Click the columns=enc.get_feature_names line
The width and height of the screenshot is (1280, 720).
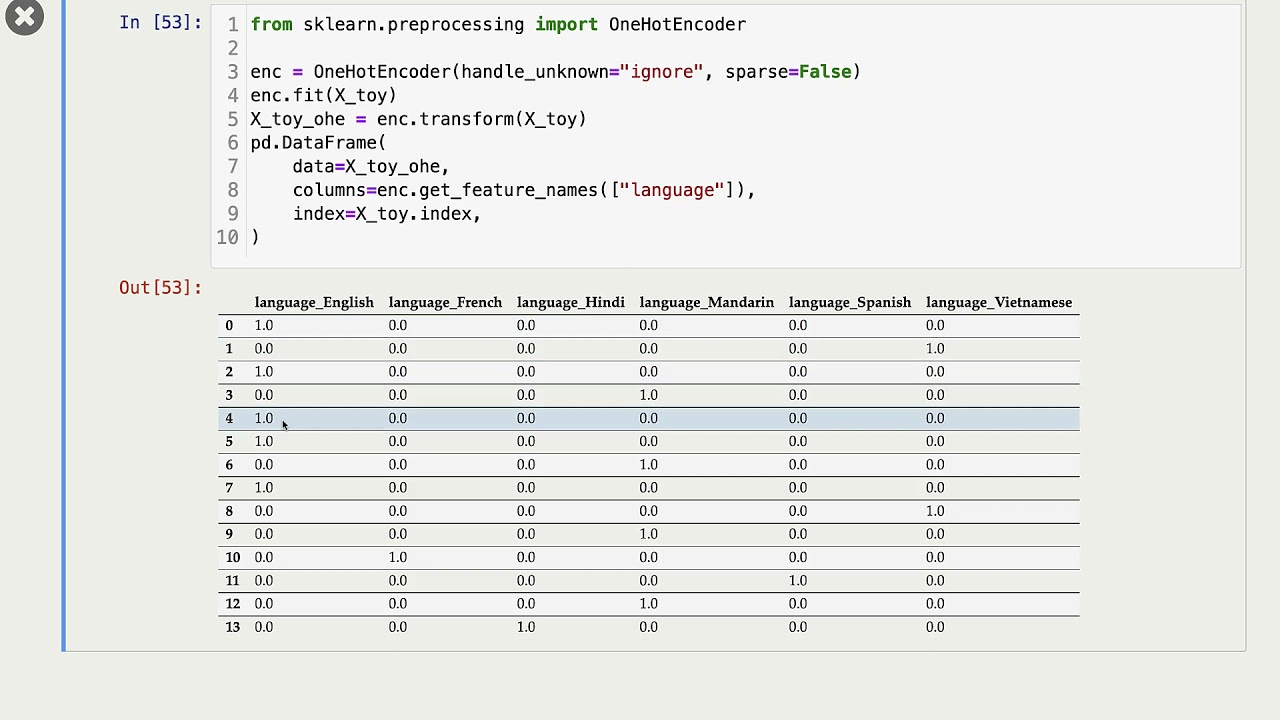tap(524, 190)
